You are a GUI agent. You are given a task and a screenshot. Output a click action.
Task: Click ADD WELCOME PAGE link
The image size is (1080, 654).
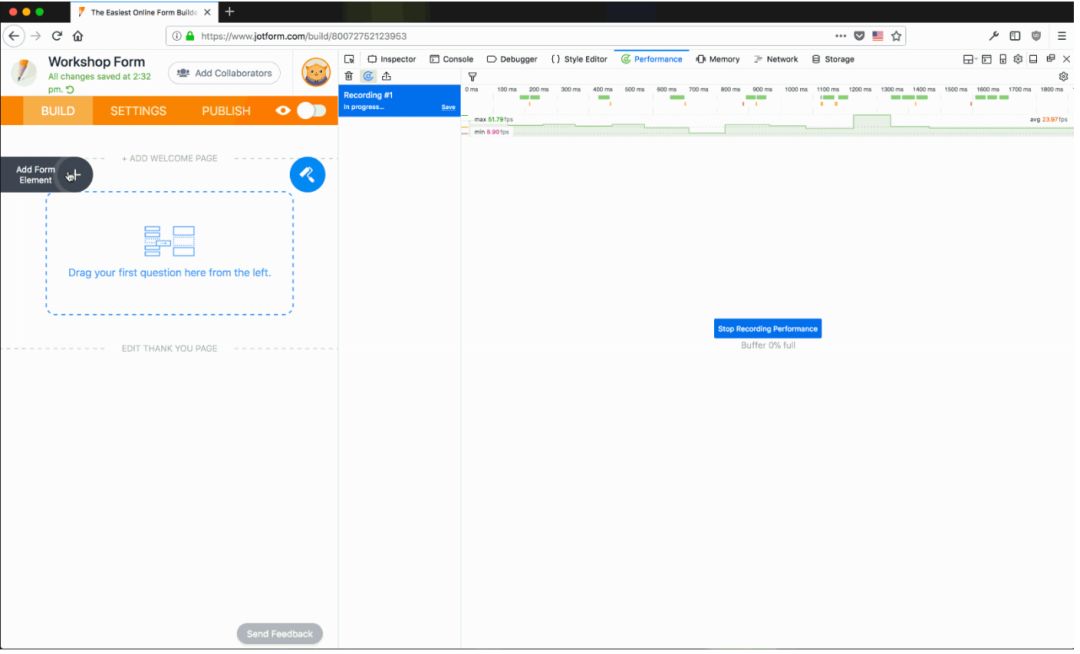click(x=169, y=158)
